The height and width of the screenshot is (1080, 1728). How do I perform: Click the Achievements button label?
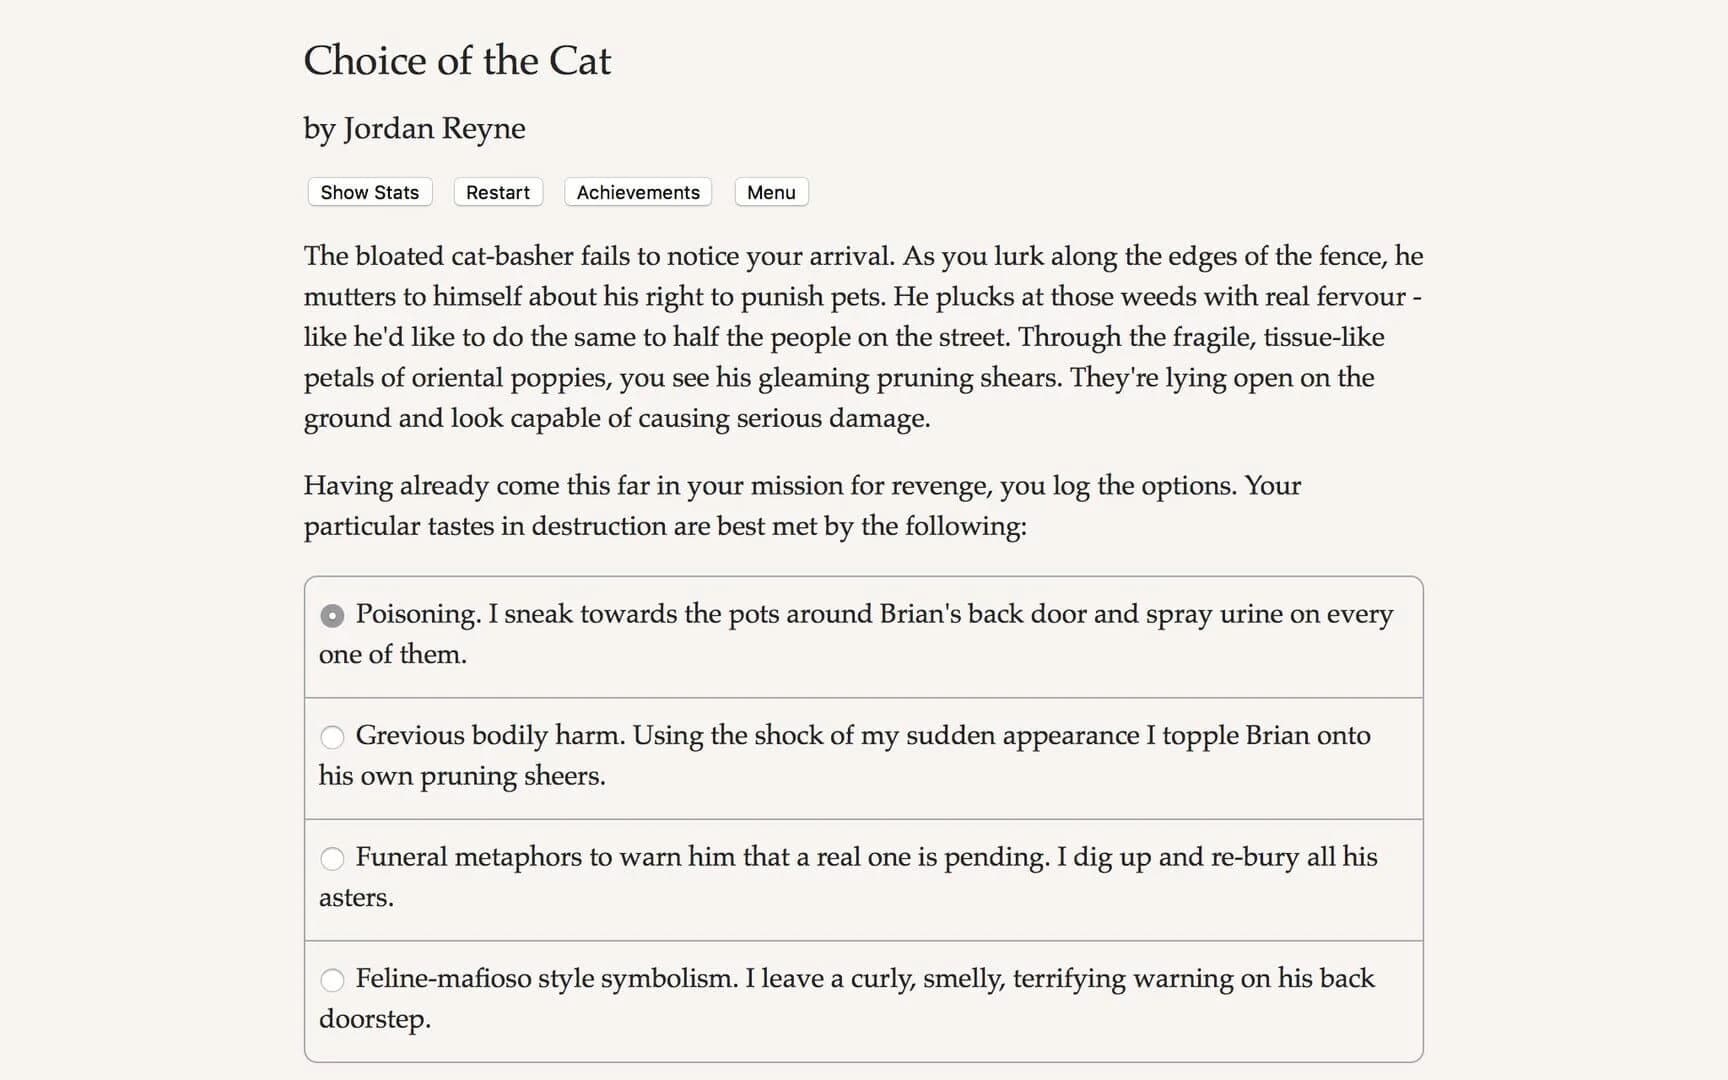tap(637, 192)
